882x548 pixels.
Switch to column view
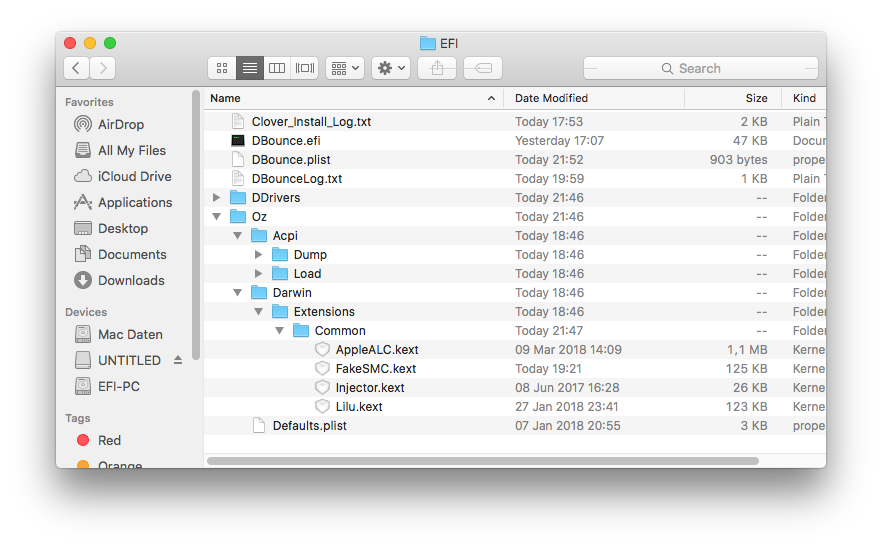(277, 68)
